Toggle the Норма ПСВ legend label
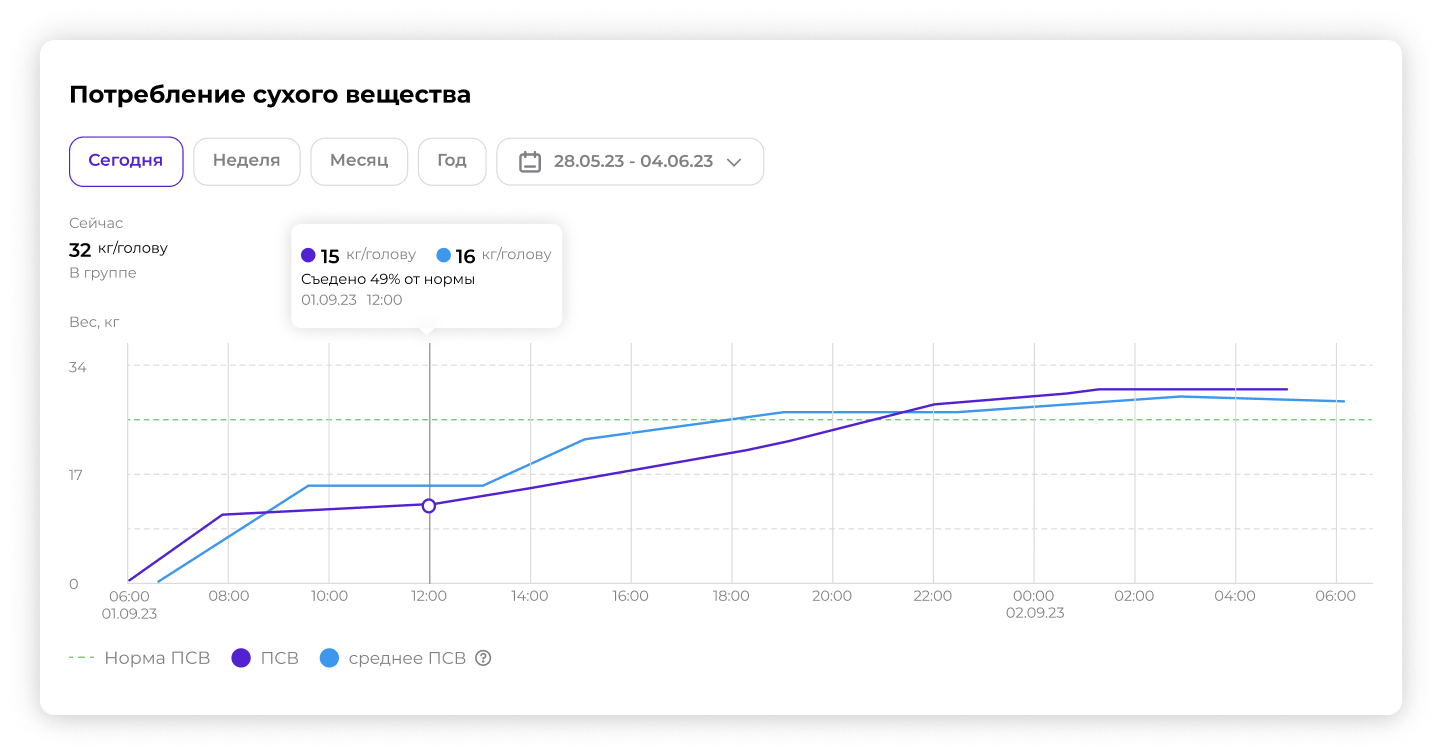The height and width of the screenshot is (755, 1442). (157, 658)
